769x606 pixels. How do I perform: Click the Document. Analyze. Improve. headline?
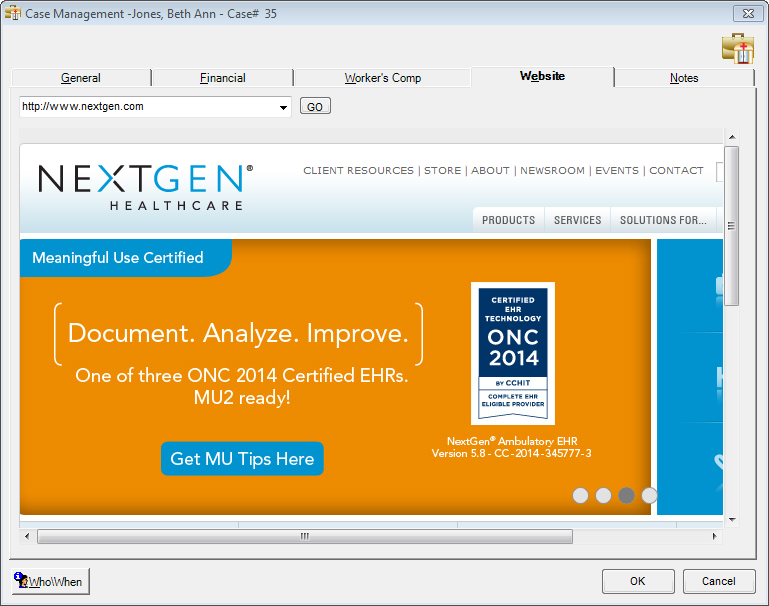coord(238,334)
